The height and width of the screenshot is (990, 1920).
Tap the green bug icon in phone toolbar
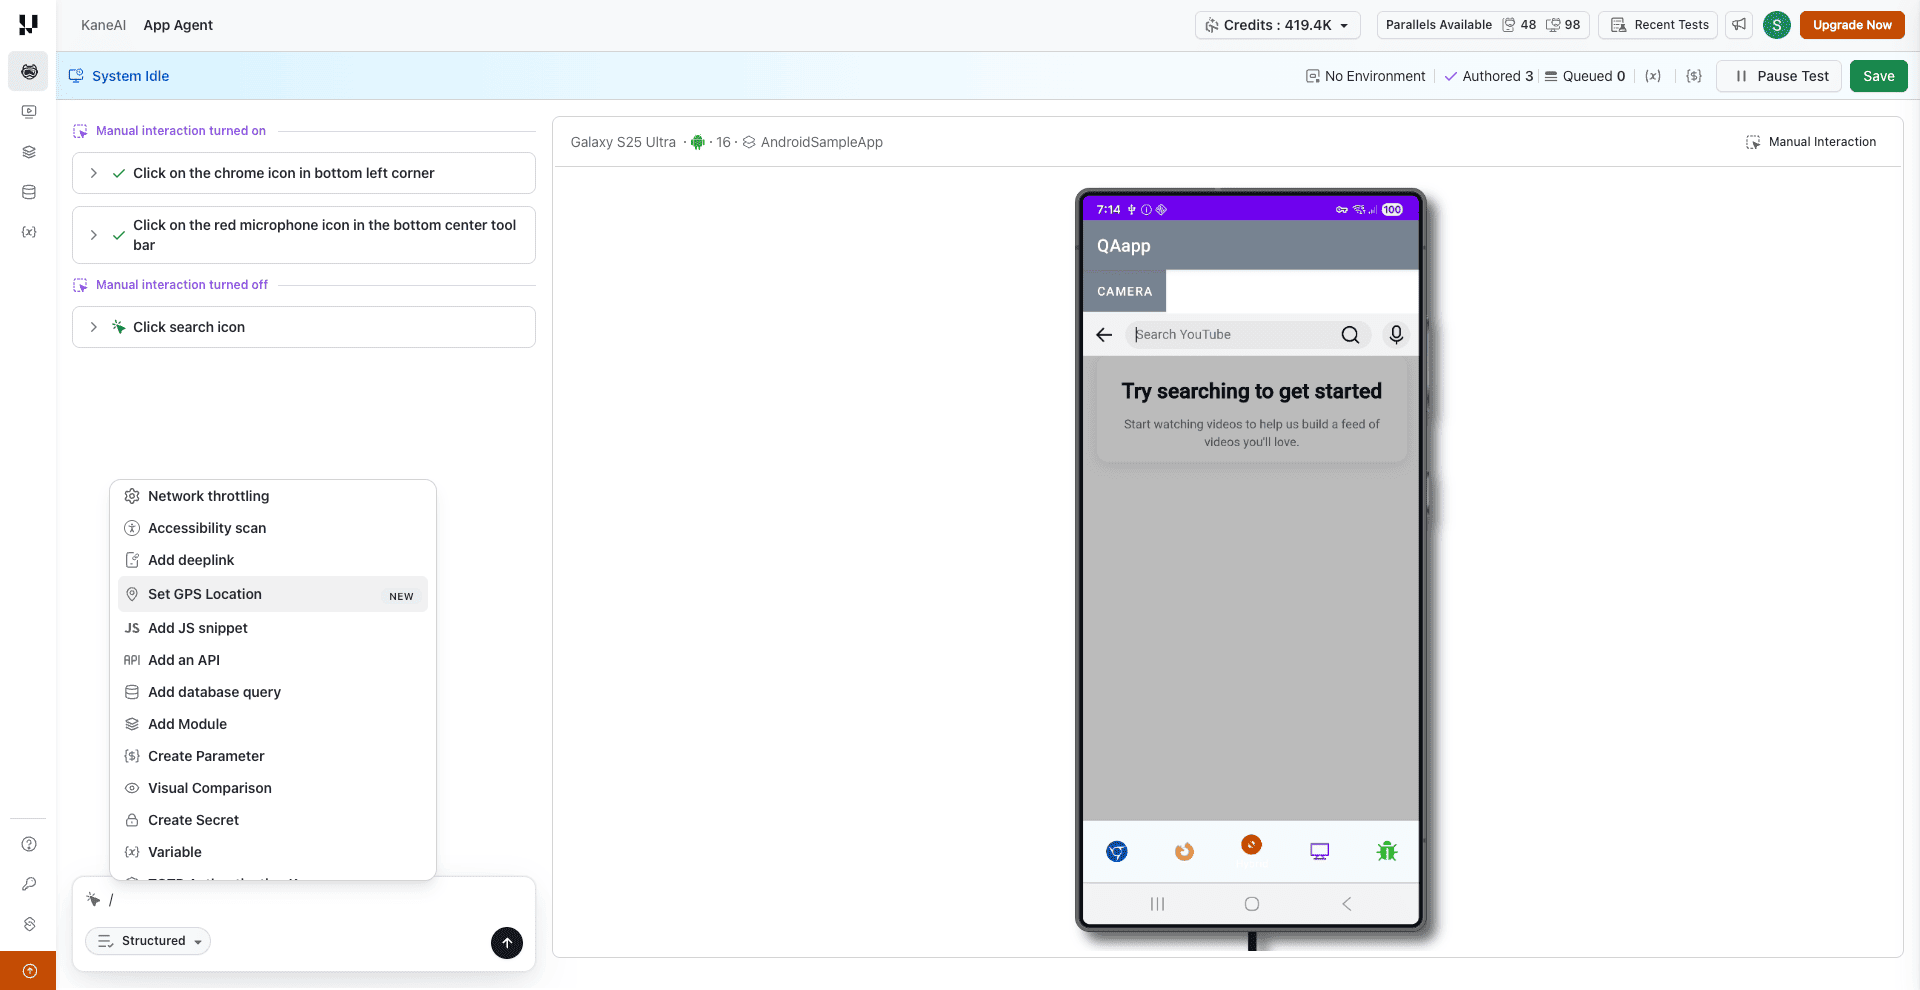point(1386,851)
